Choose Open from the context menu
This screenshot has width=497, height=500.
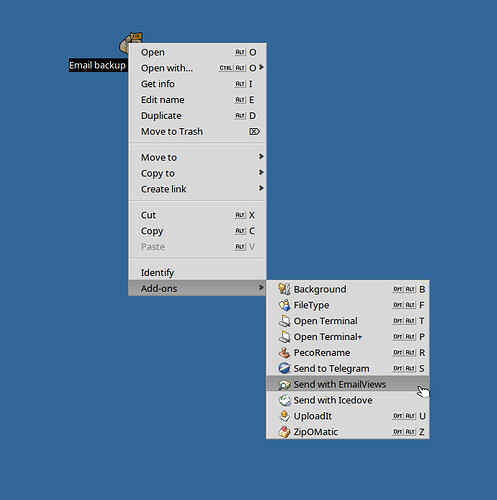tap(197, 52)
